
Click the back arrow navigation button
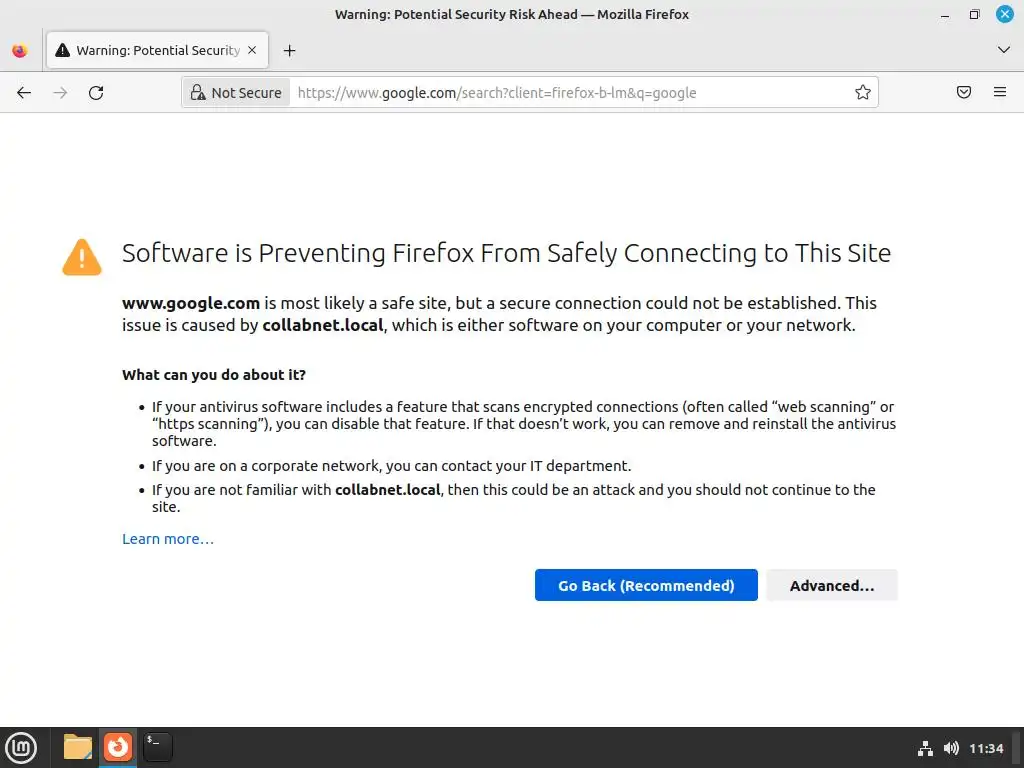click(24, 93)
